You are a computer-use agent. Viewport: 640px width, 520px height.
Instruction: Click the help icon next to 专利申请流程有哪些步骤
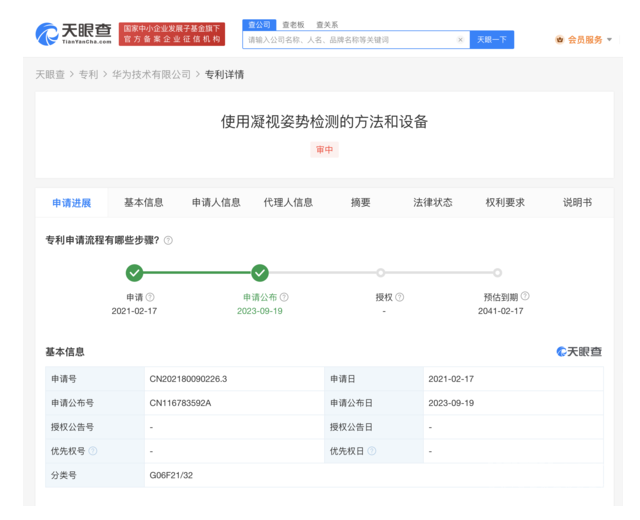[x=168, y=240]
